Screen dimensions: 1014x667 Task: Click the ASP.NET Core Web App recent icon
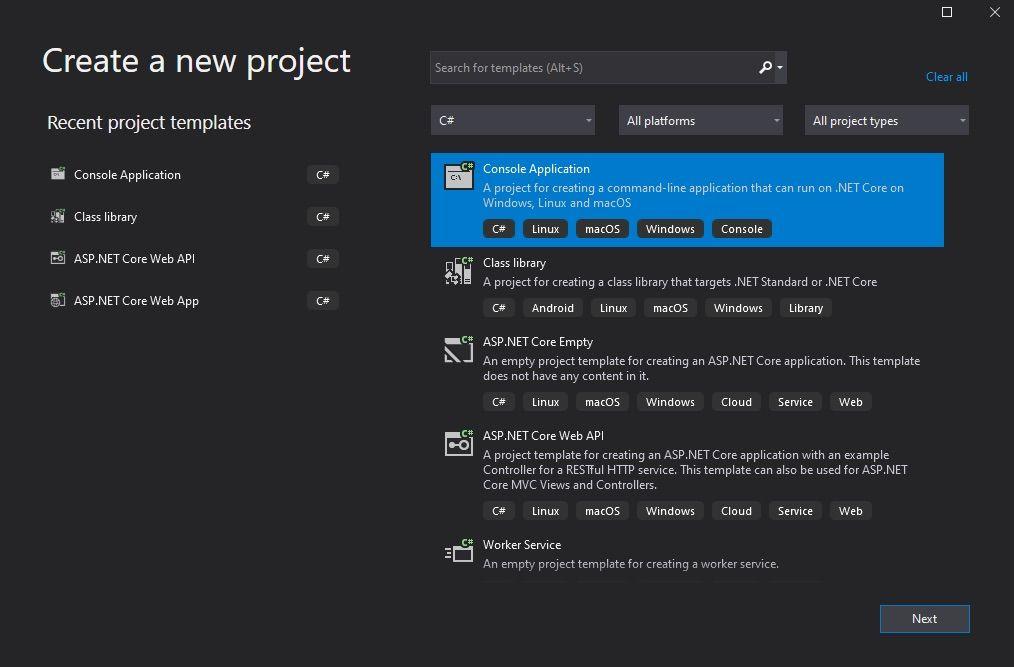tap(57, 300)
